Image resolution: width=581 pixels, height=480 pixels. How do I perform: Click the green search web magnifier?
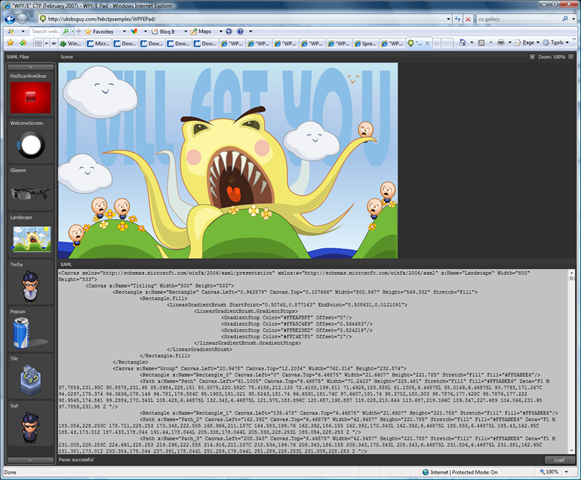point(66,32)
